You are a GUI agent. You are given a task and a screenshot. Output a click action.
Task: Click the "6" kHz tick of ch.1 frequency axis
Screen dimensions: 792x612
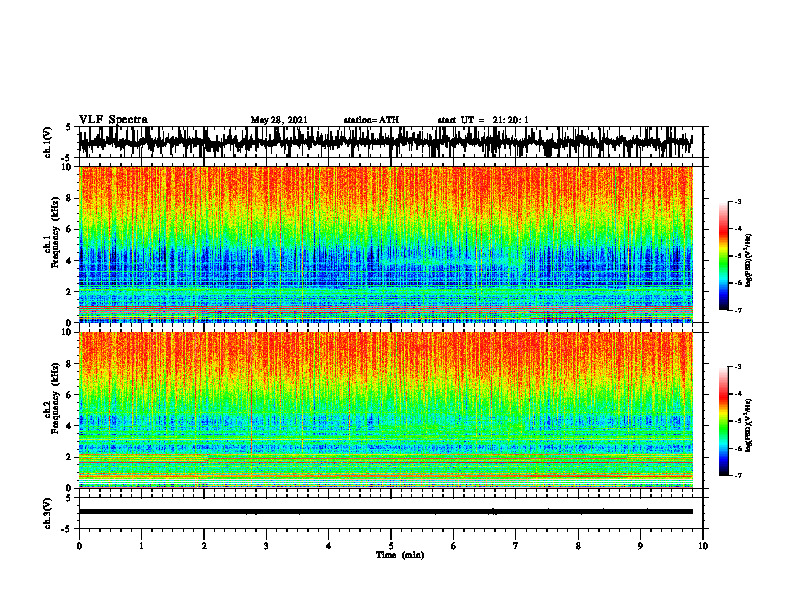coord(70,229)
